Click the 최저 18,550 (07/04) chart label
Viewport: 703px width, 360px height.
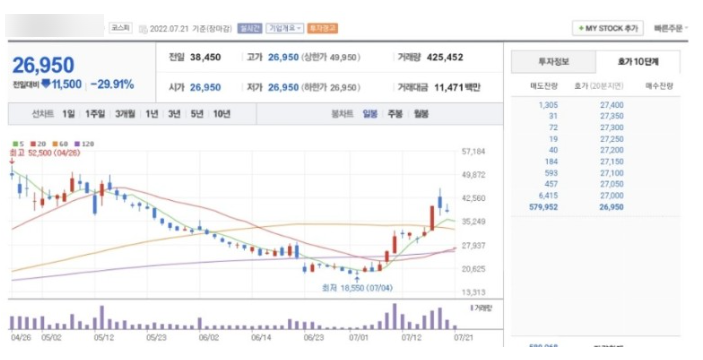(x=357, y=288)
